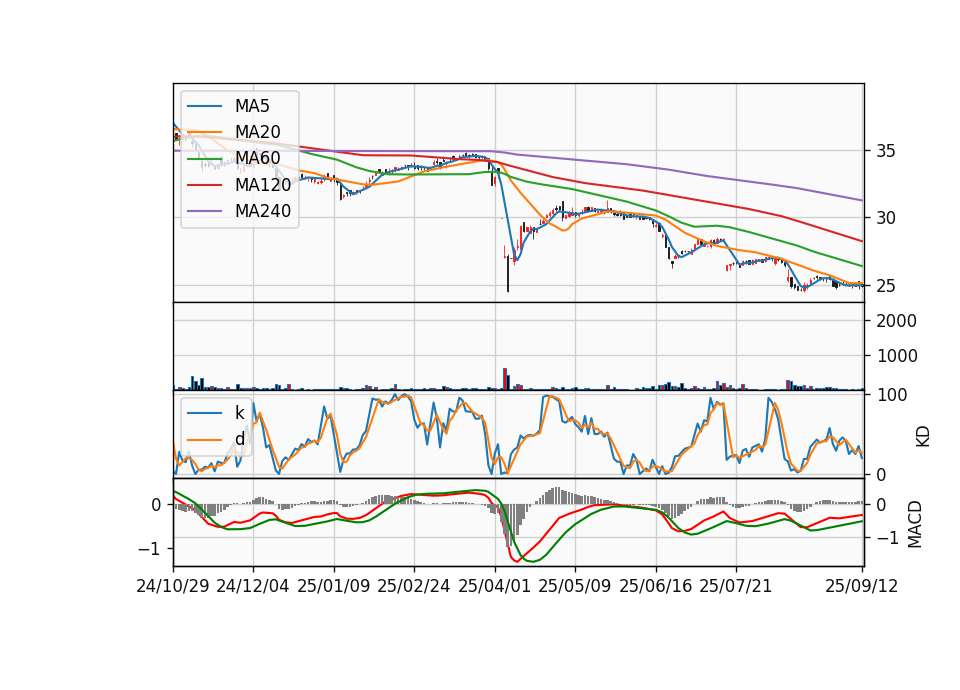Click the 25/07/21 date axis label

[x=735, y=586]
